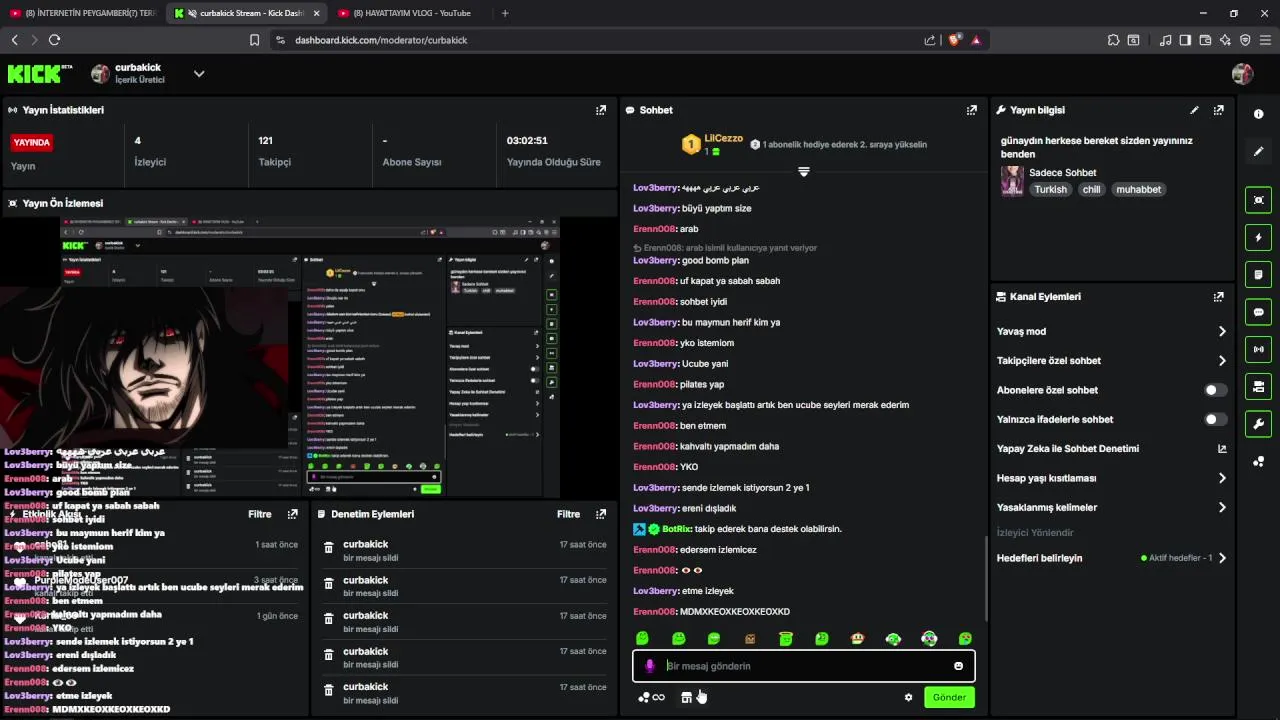Open Filtre in Etkinlik Akışı panel
1280x720 pixels.
click(x=260, y=514)
